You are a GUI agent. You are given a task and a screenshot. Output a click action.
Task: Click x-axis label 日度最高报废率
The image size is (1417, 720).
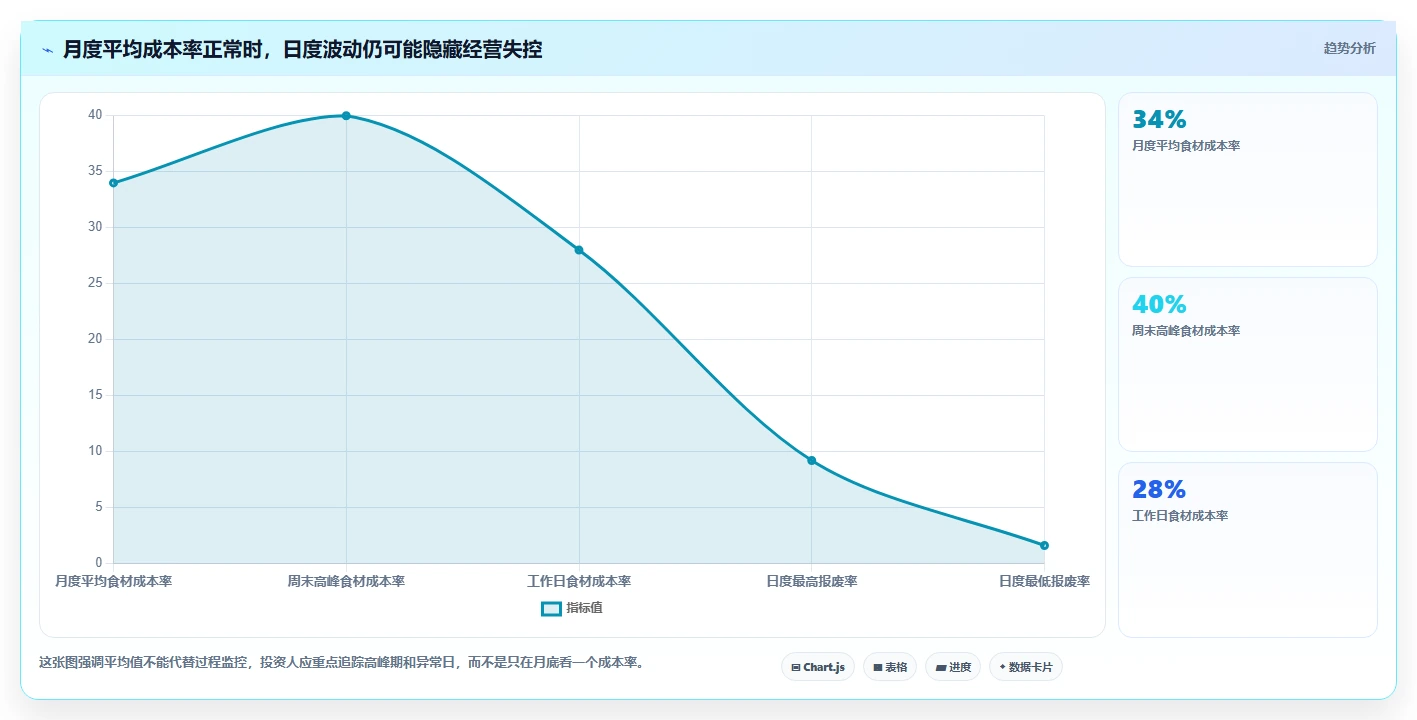click(811, 581)
